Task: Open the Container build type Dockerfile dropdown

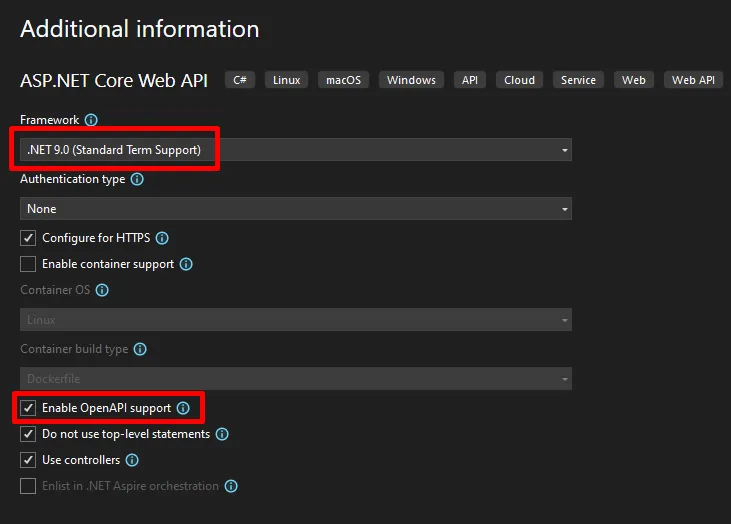Action: (296, 379)
